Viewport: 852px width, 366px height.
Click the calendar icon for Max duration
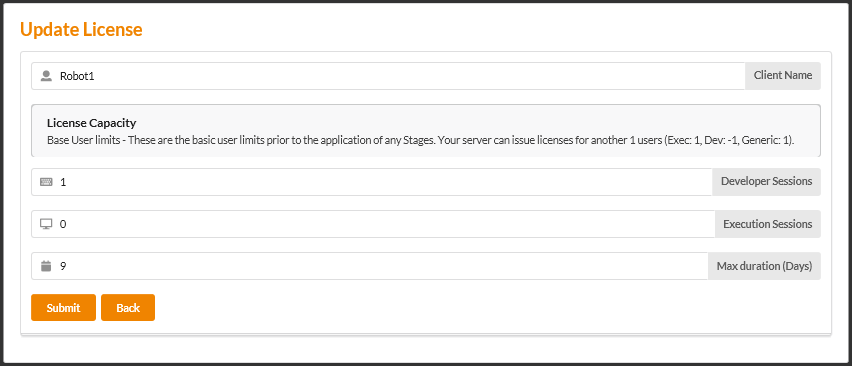click(x=46, y=266)
